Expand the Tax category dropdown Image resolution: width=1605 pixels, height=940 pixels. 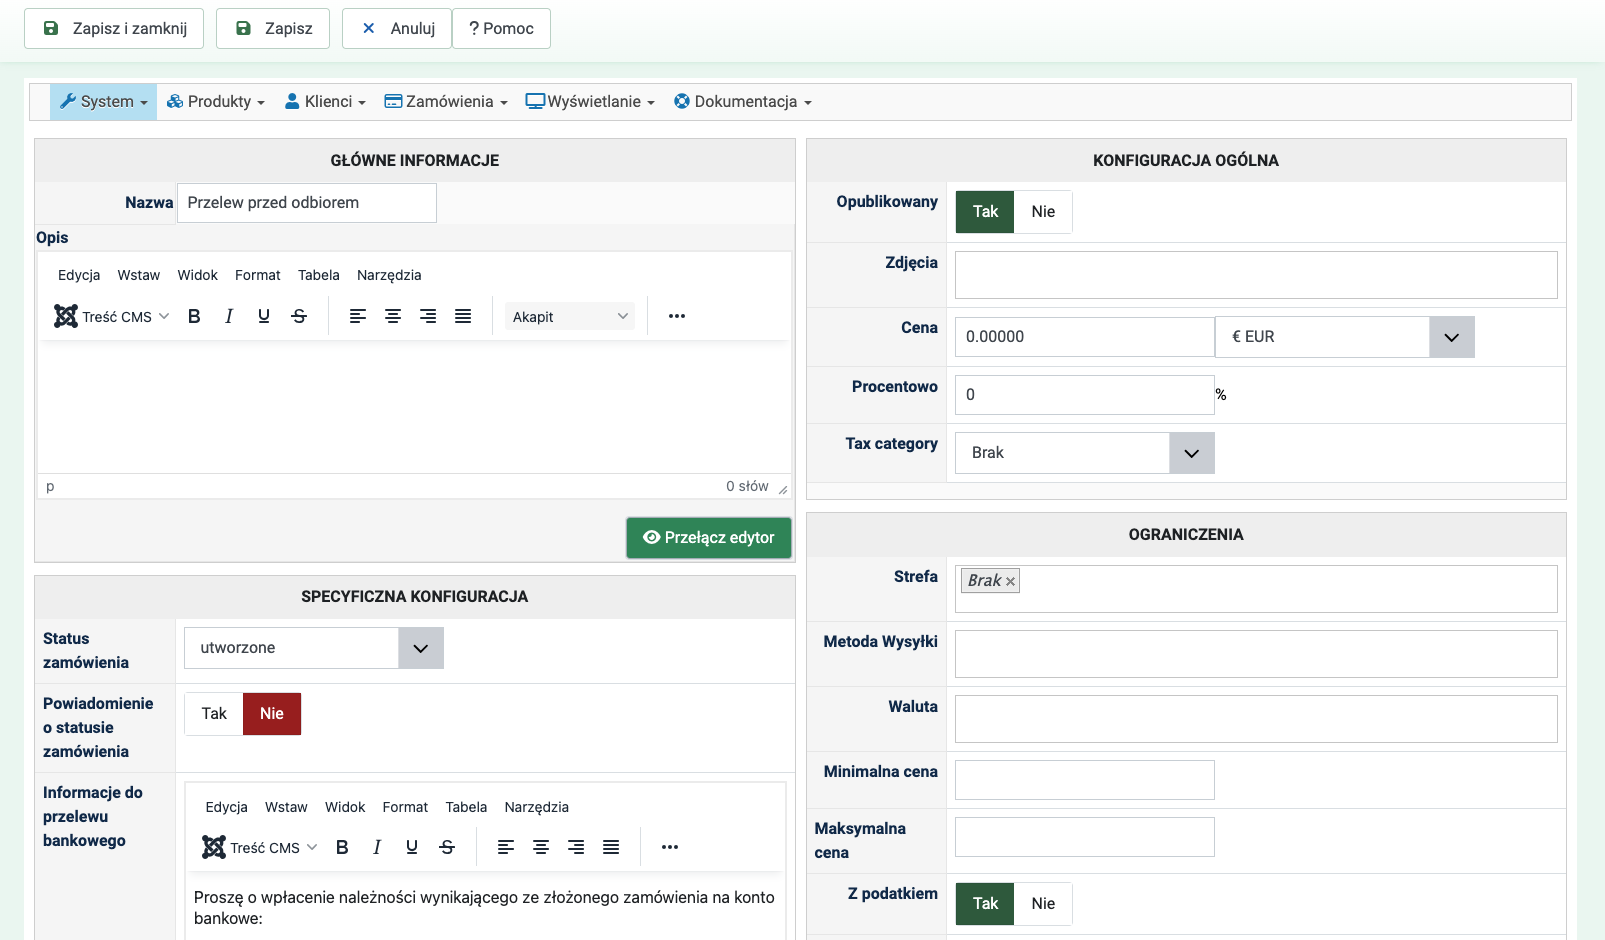coord(1191,453)
